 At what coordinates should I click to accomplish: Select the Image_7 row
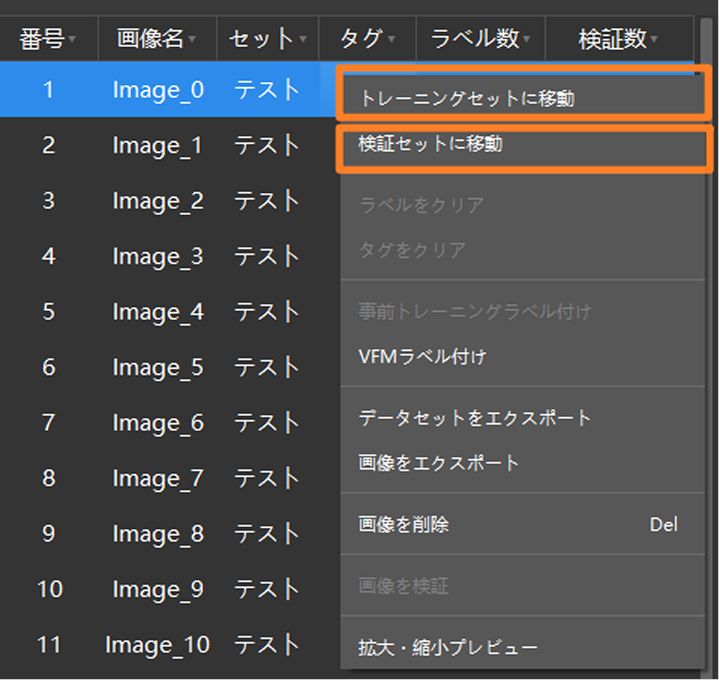tap(170, 478)
